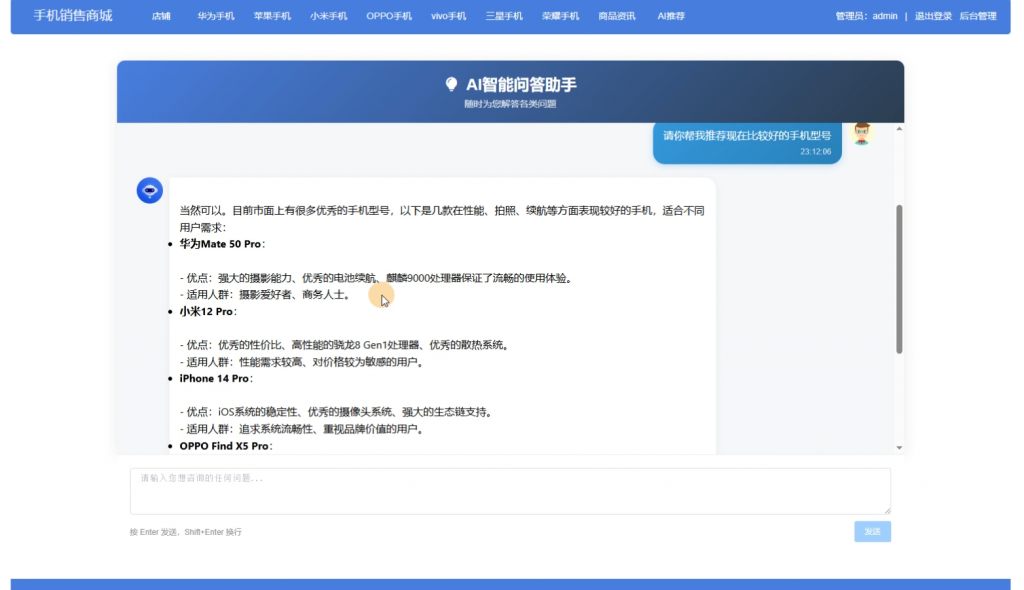Click the line mentioning 骁龙8 Gen1处理器
This screenshot has height=590, width=1024.
tap(344, 345)
